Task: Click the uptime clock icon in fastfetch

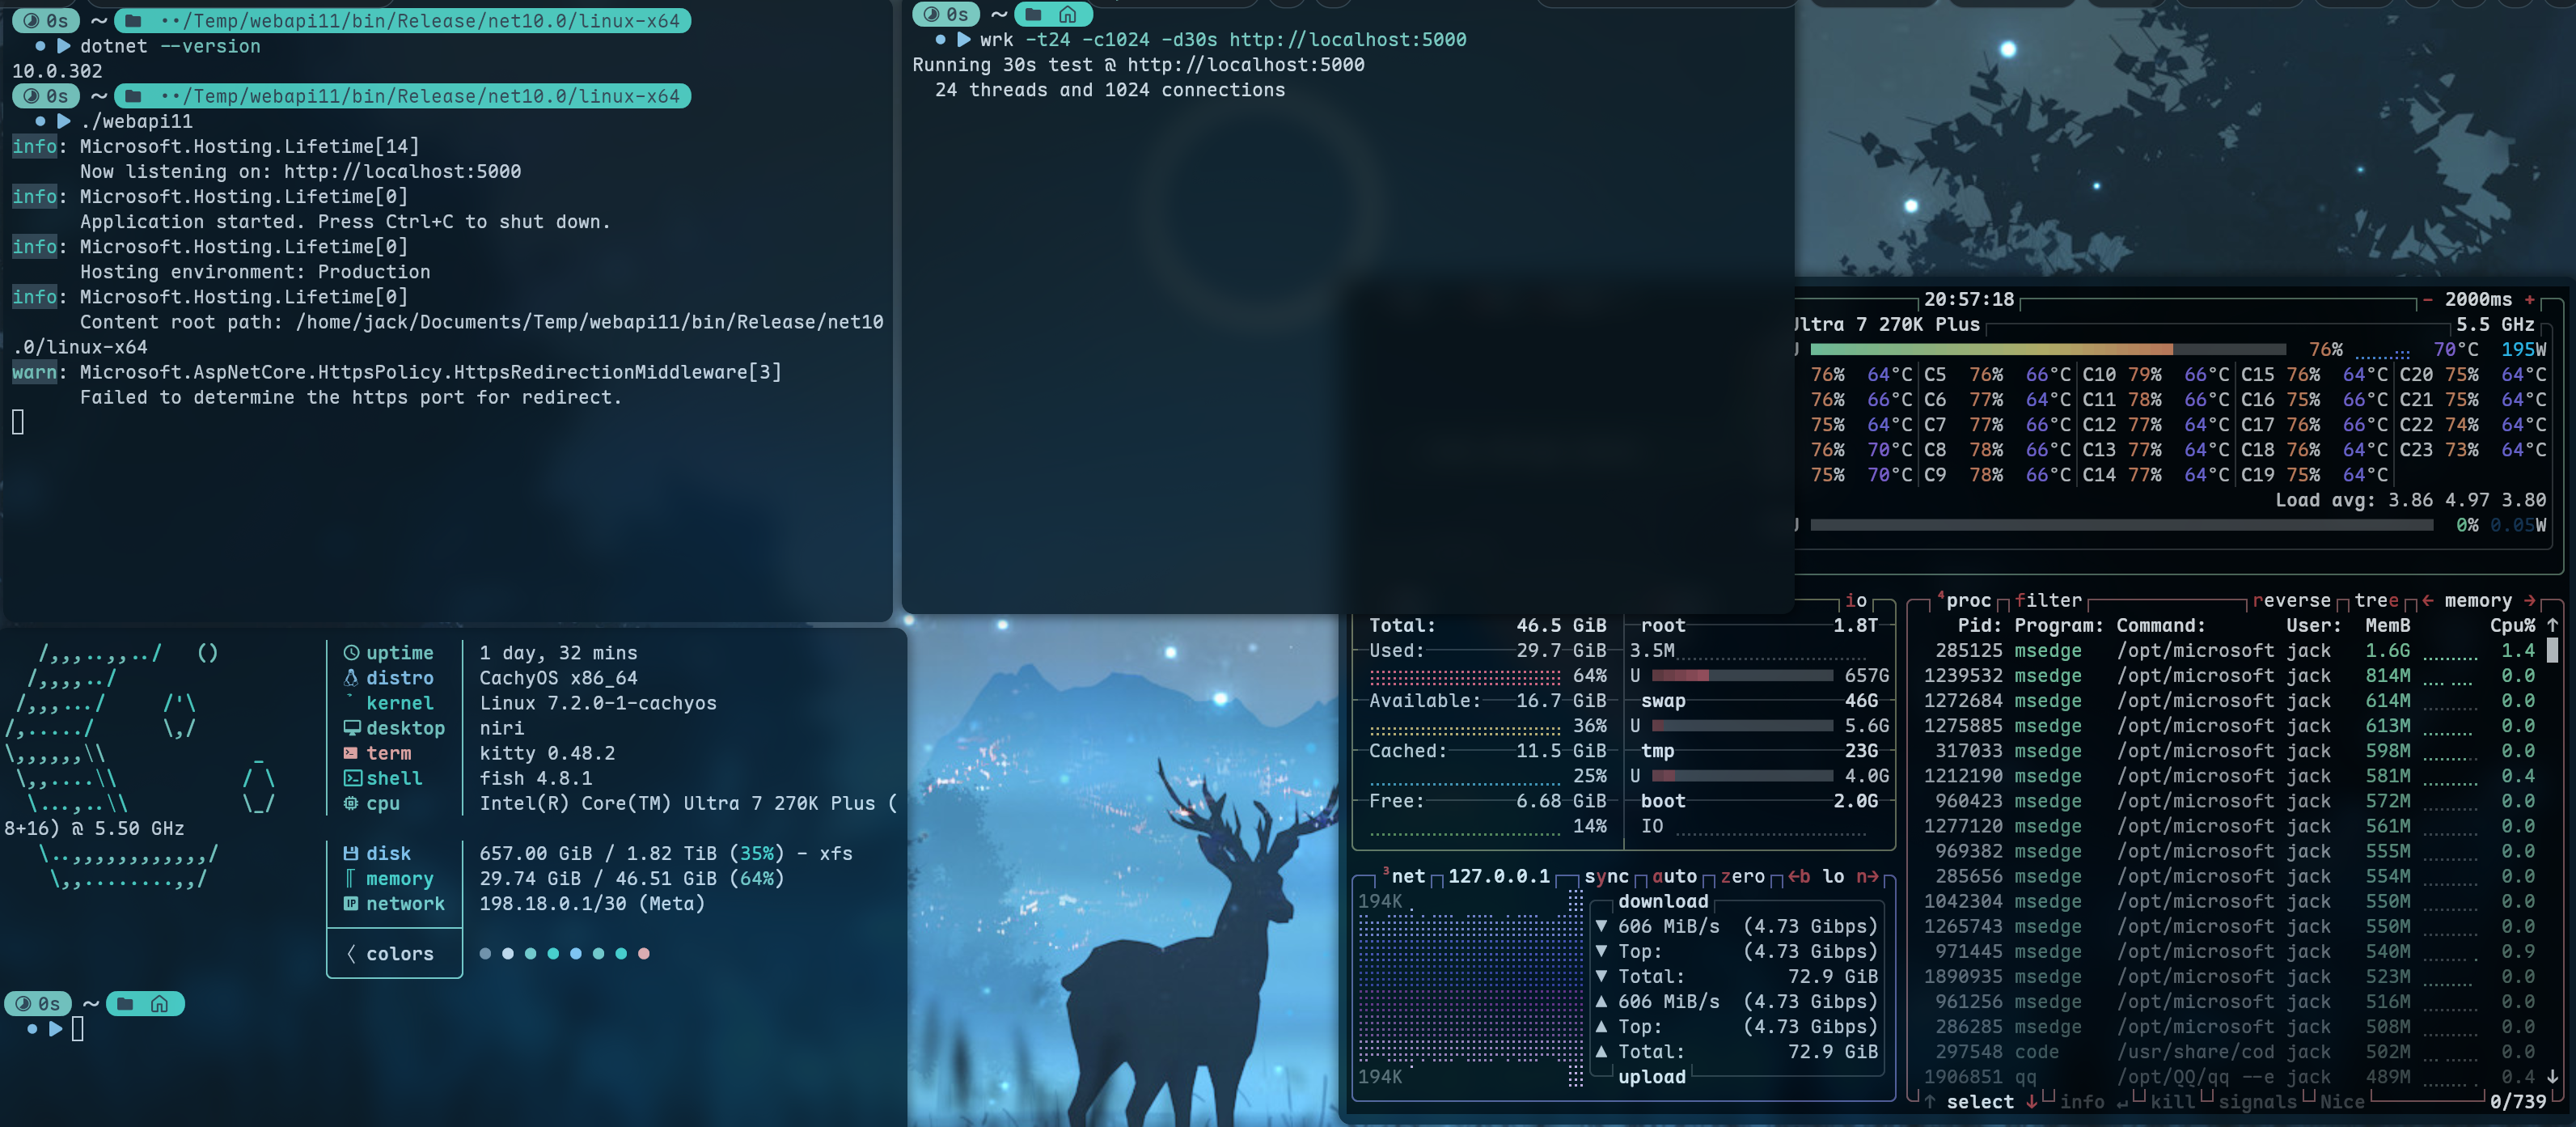Action: pyautogui.click(x=351, y=653)
